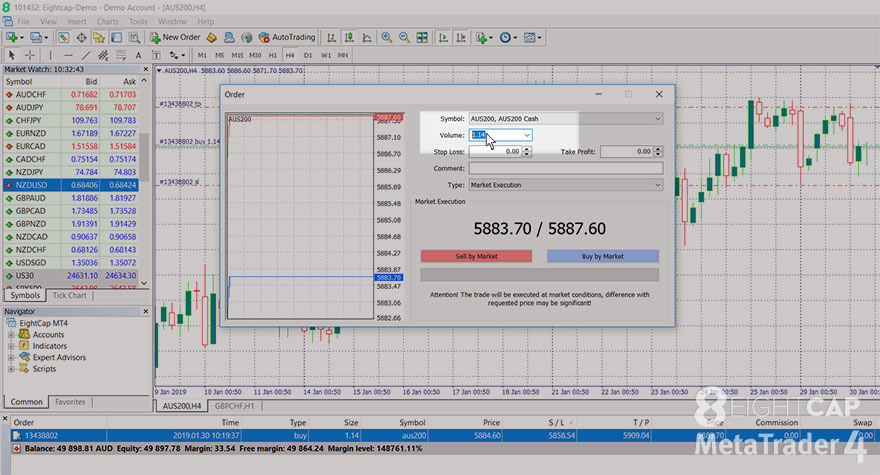Screen dimensions: 880x475
Task: Select the trendline drawing tool
Action: [x=86, y=55]
